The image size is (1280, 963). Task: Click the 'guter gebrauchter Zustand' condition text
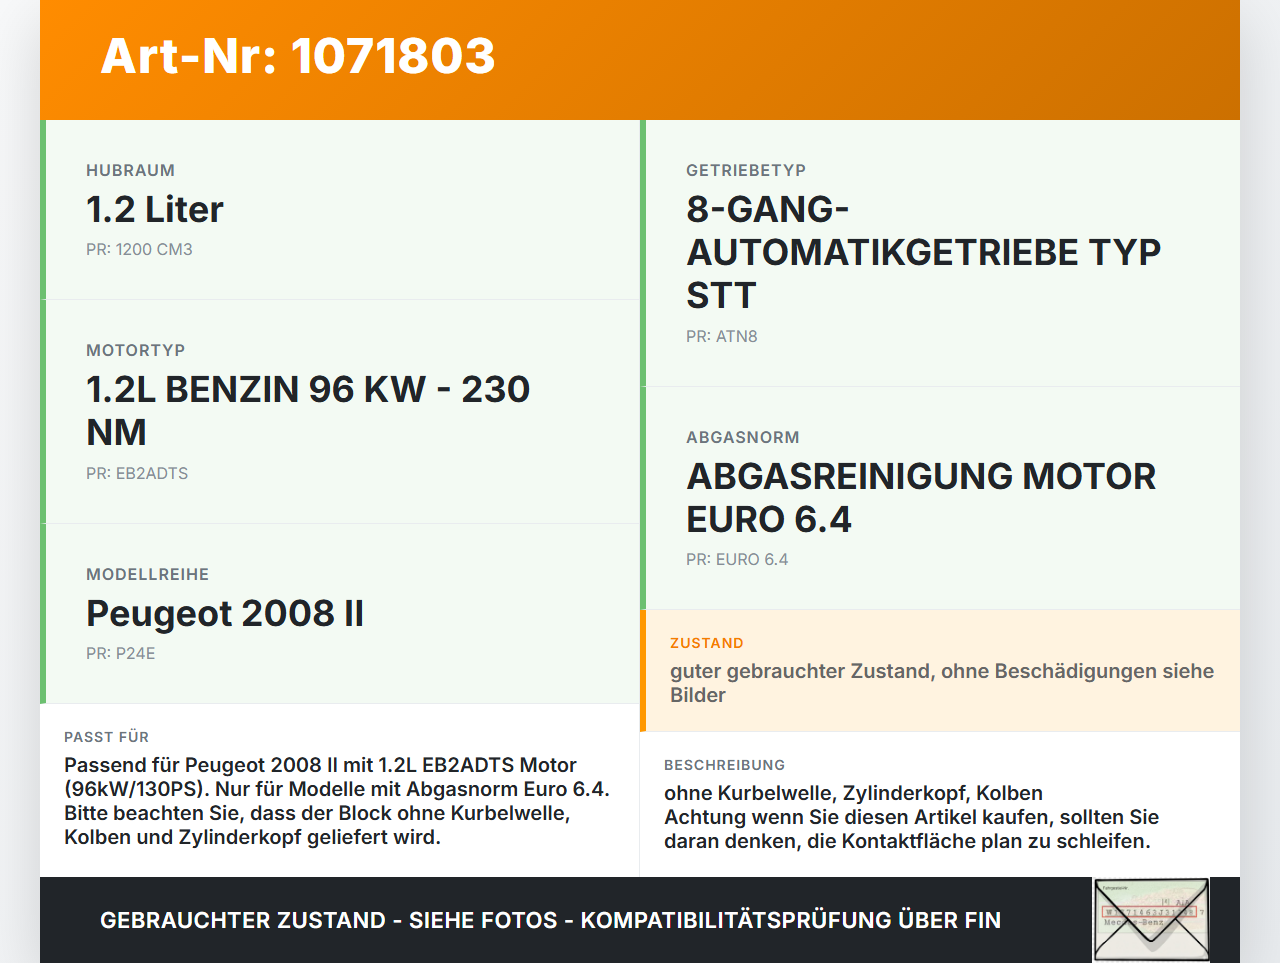tap(942, 683)
